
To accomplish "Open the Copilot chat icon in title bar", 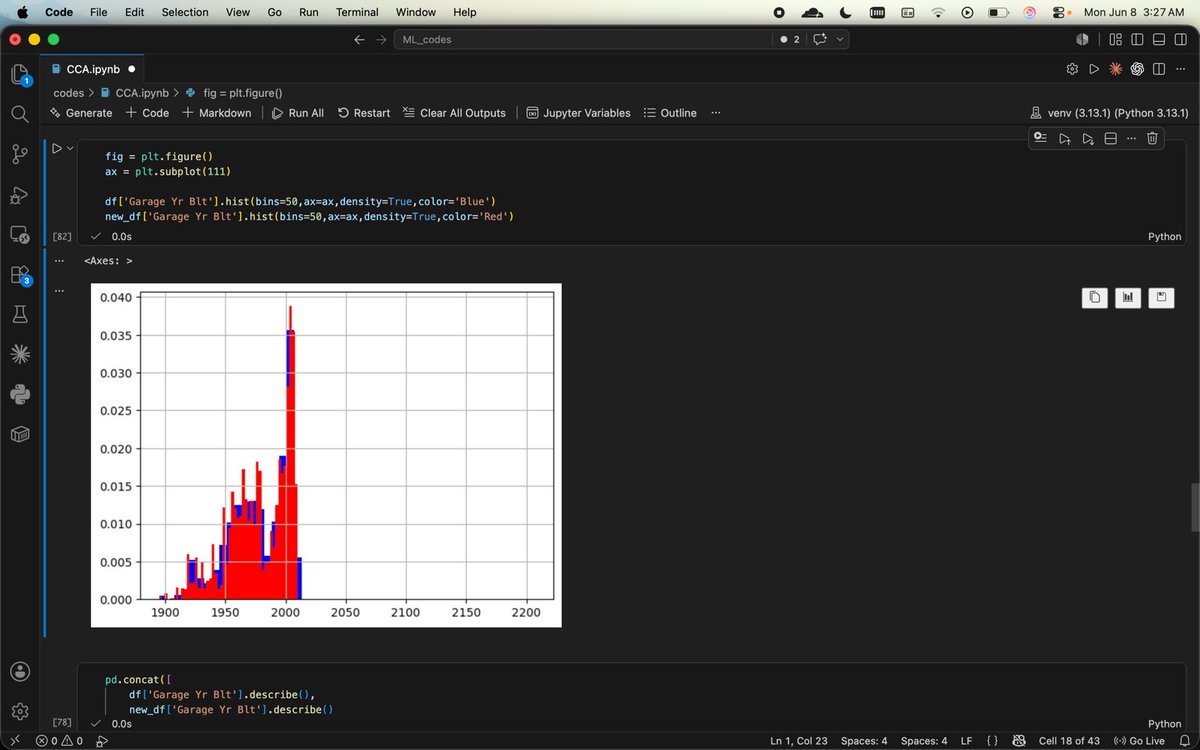I will 821,39.
